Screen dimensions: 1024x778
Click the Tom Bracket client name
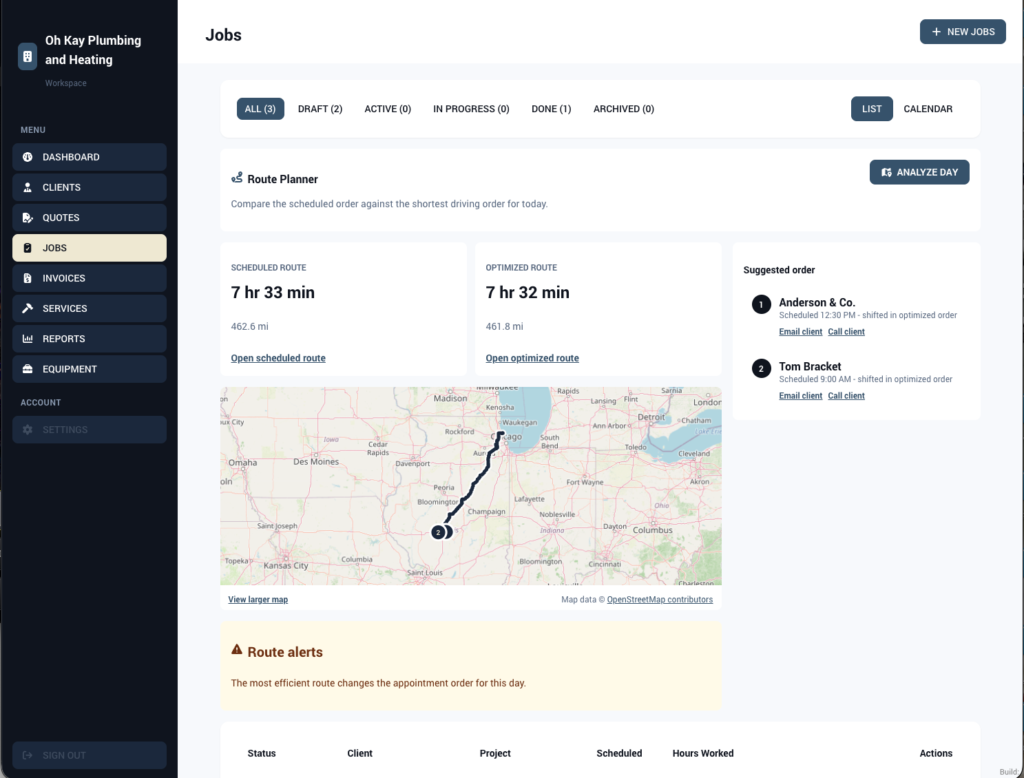coord(810,366)
